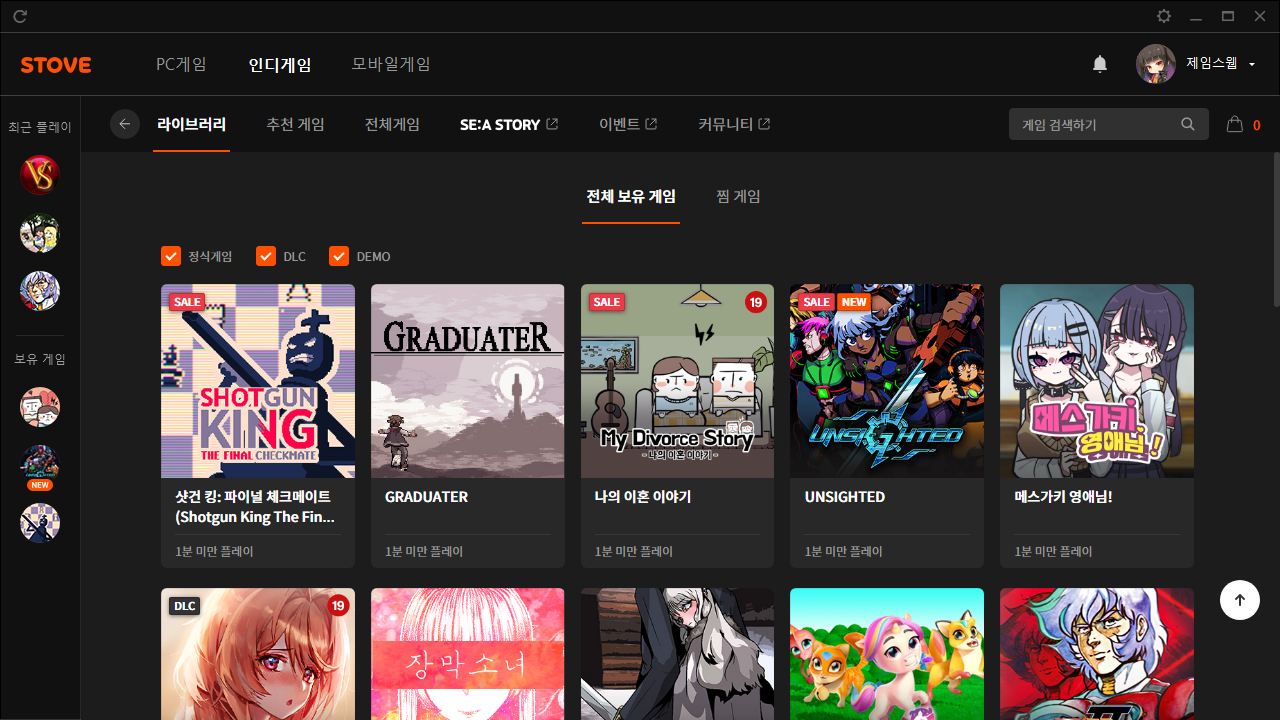The height and width of the screenshot is (720, 1280).
Task: Launch the VS game icon in recent plays
Action: coord(40,176)
